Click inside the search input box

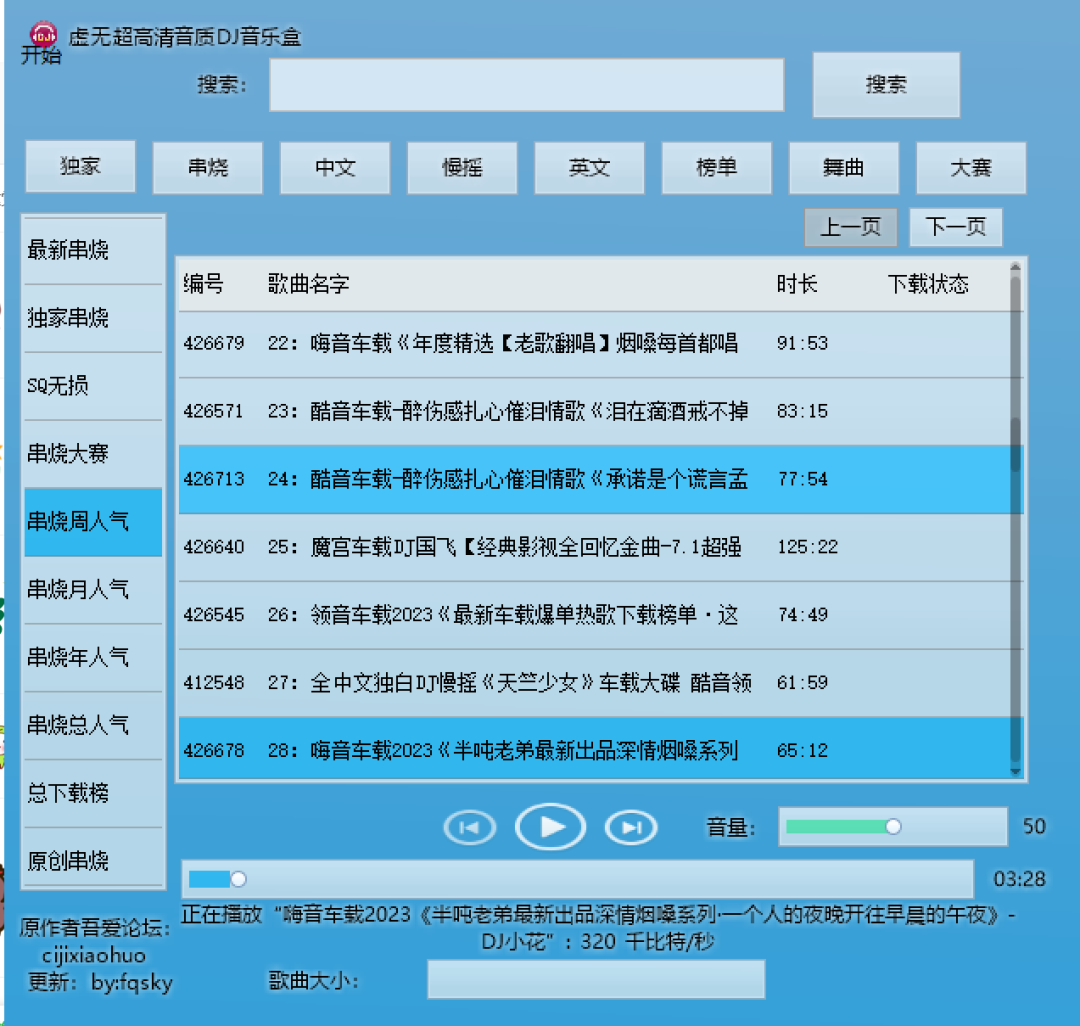tap(527, 85)
